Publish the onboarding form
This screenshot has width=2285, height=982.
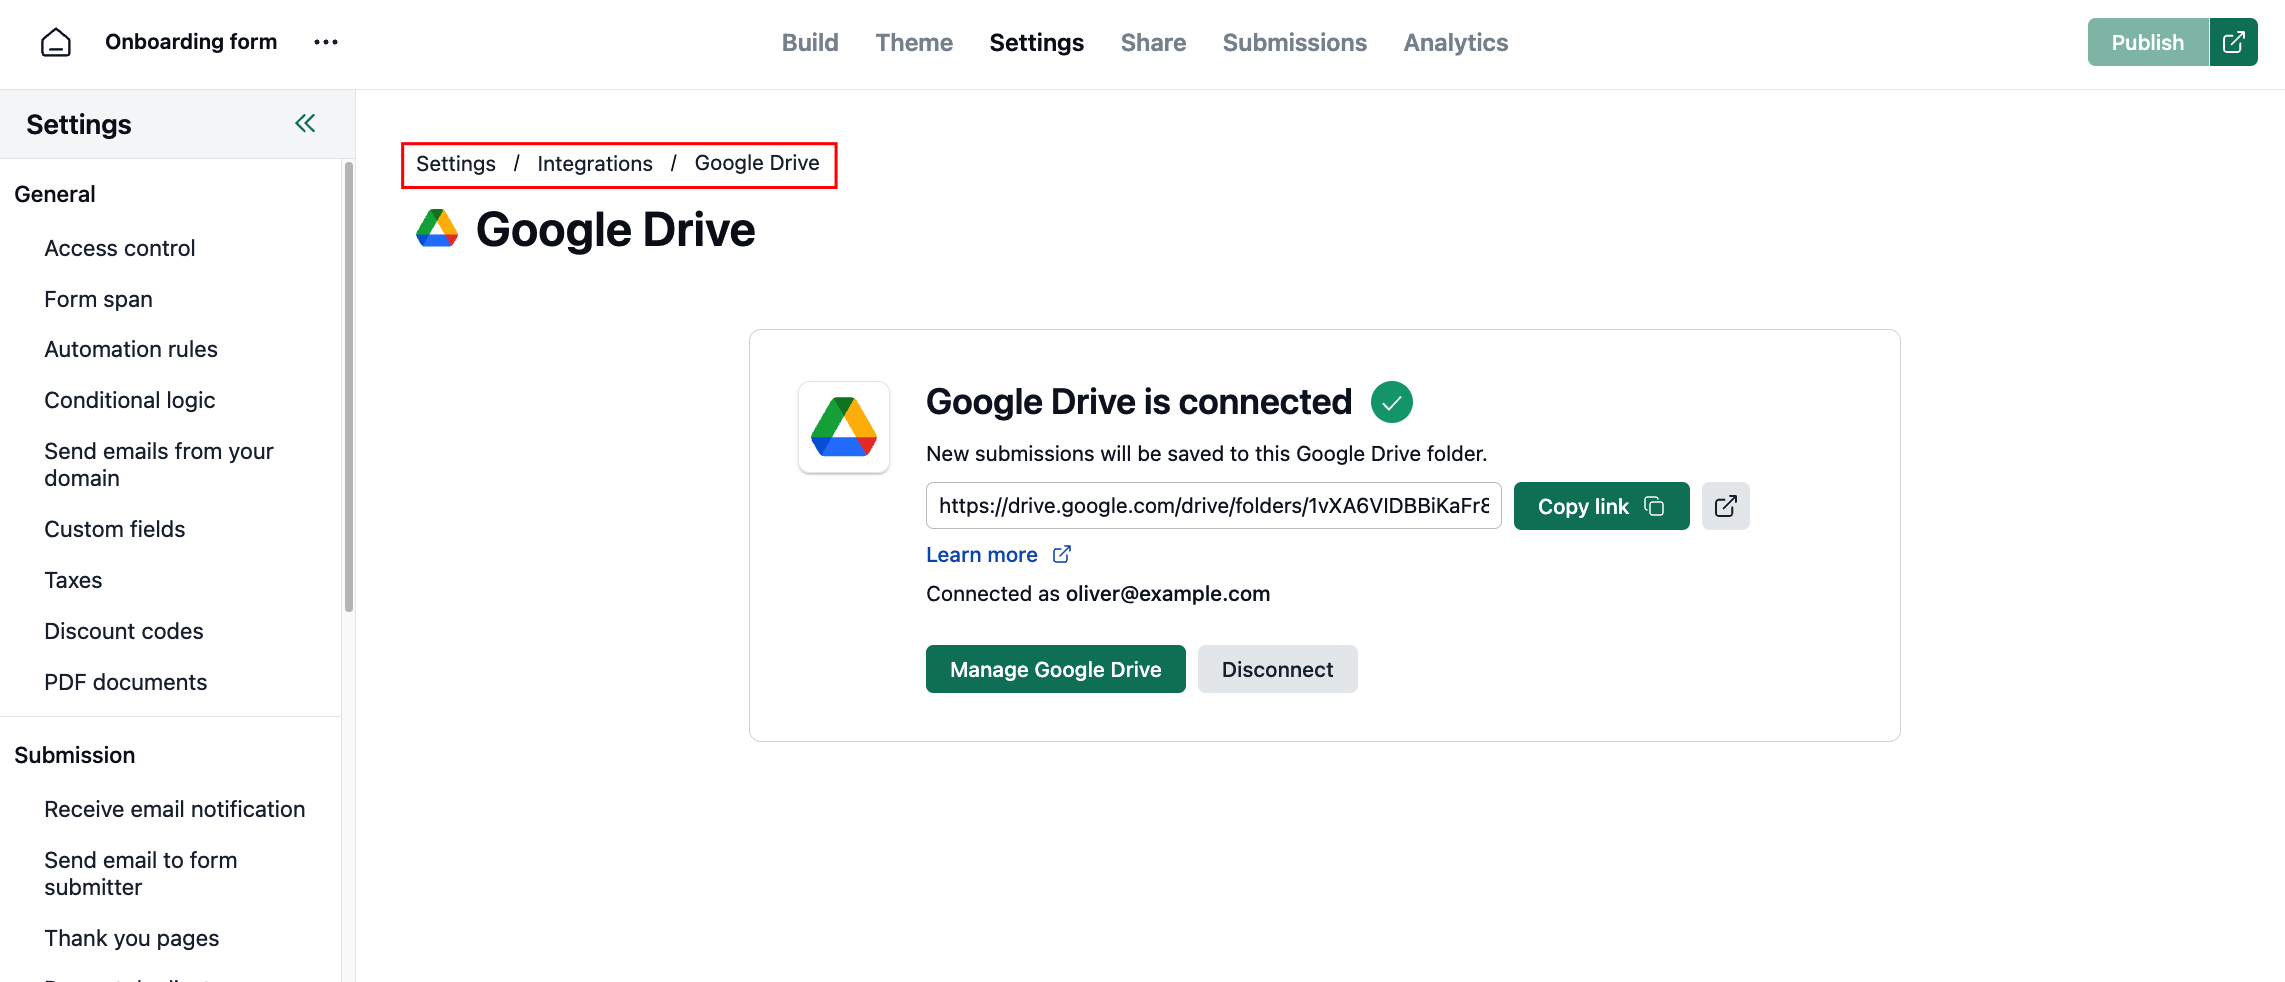(2148, 42)
